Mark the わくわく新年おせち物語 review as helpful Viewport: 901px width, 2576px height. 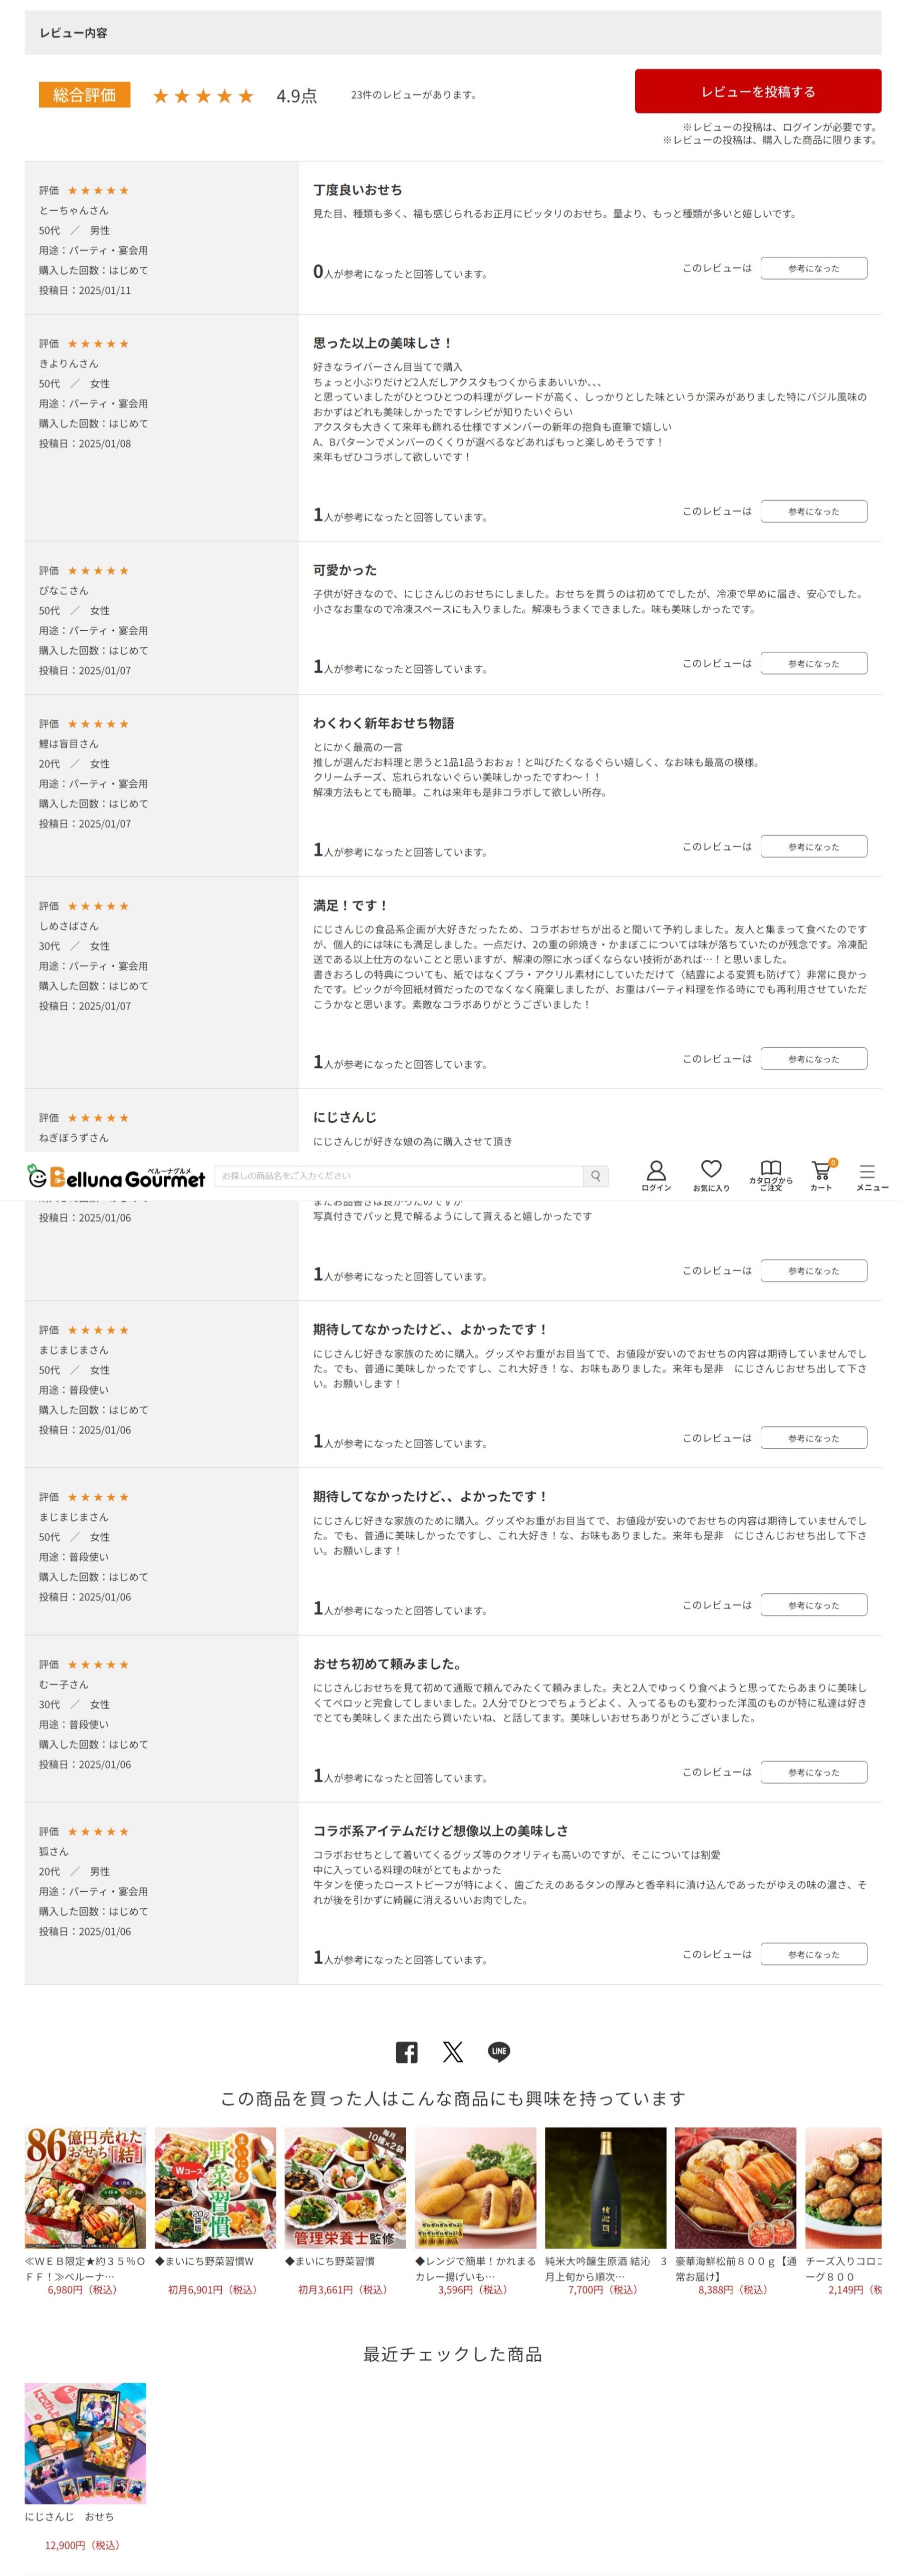(813, 847)
